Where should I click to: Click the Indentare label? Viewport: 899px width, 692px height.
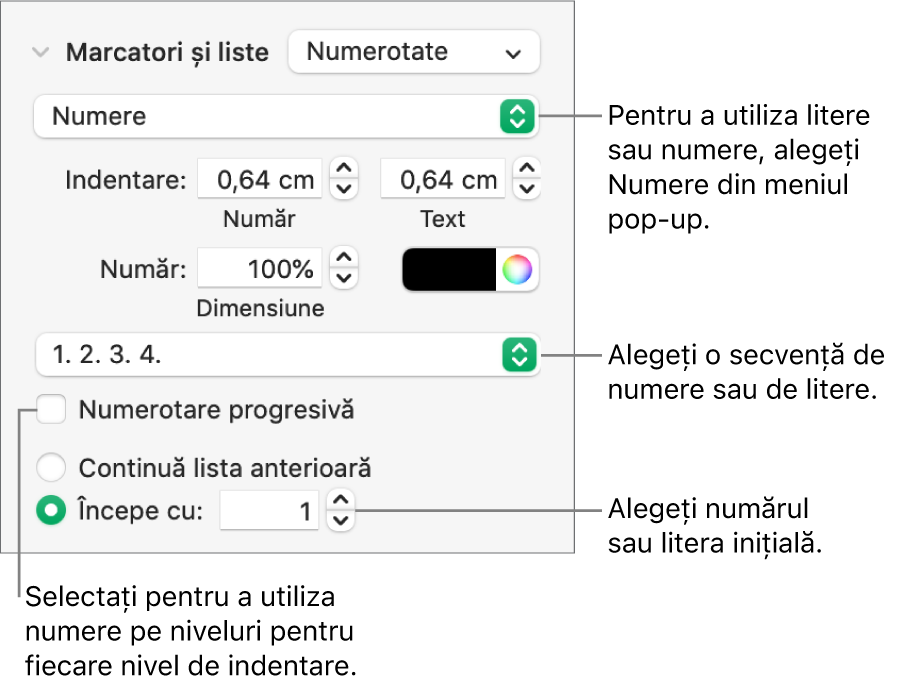click(125, 180)
